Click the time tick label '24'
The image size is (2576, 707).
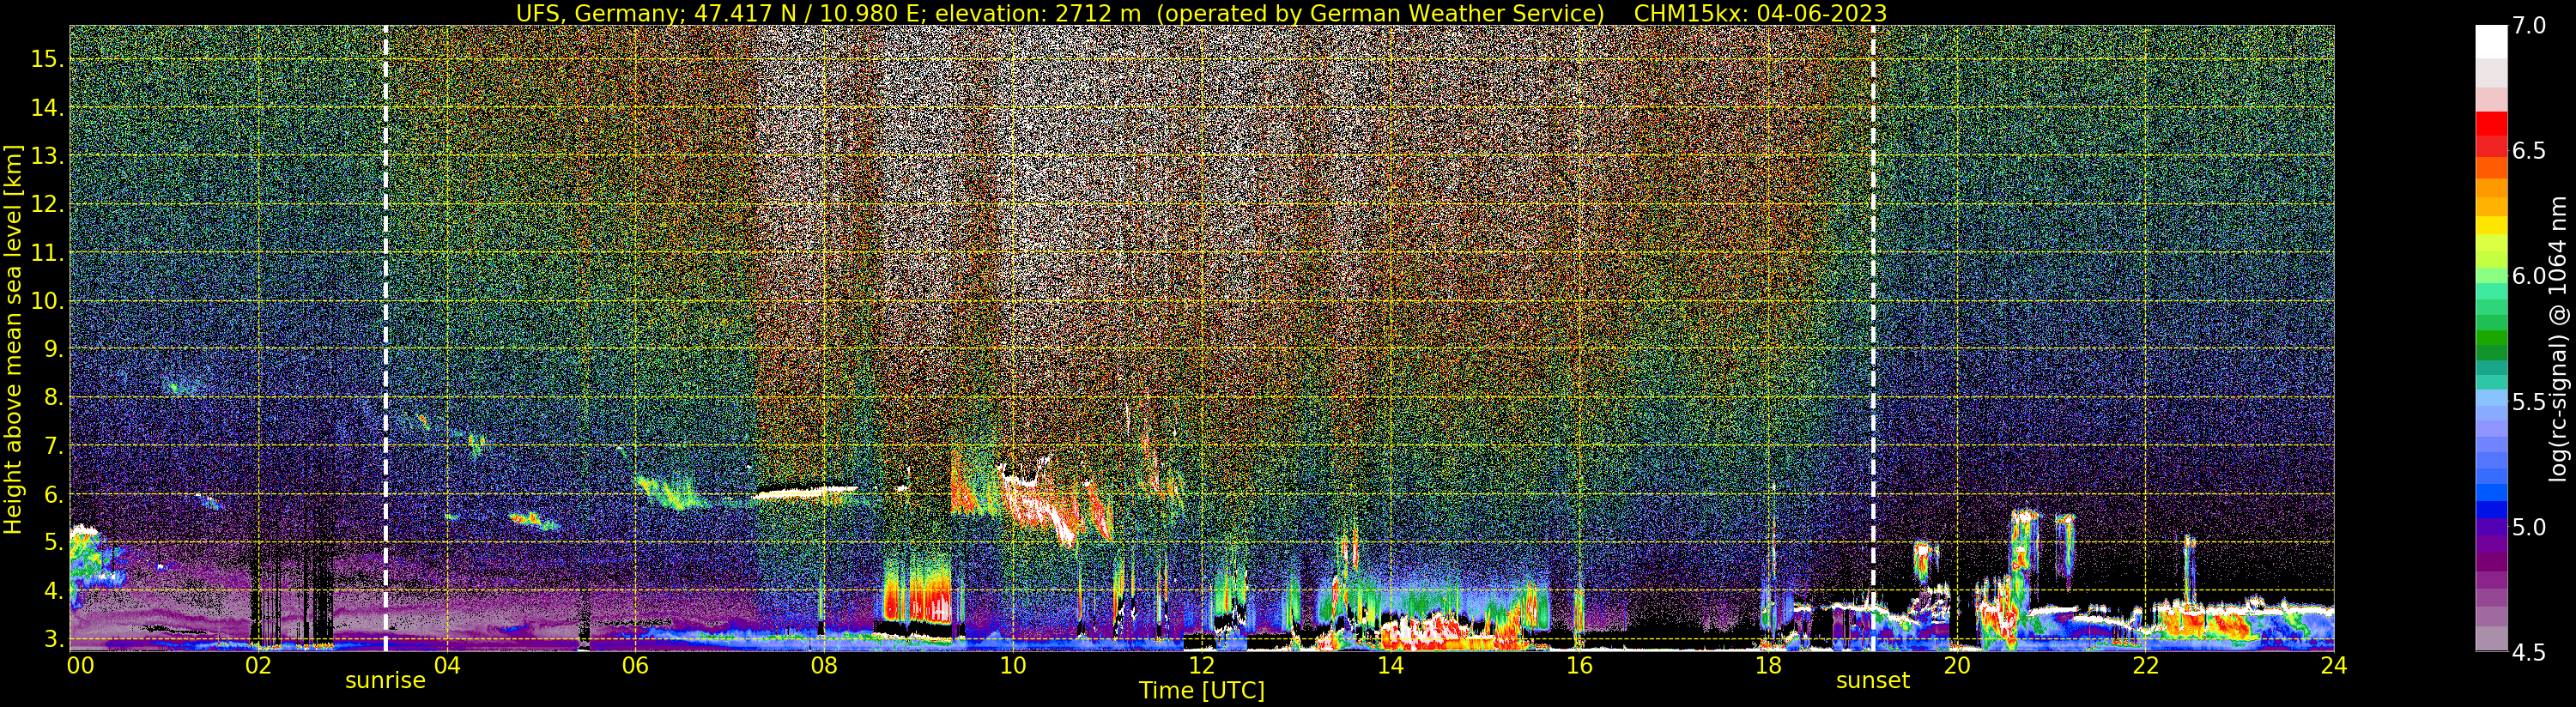click(x=2334, y=666)
